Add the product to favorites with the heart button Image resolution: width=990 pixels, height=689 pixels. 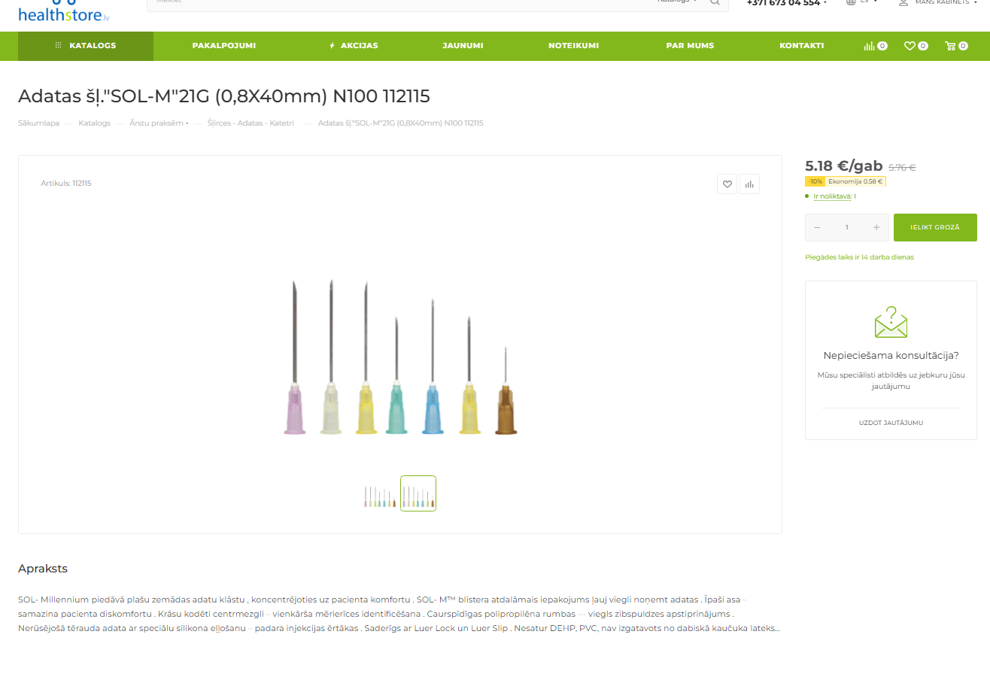click(727, 184)
